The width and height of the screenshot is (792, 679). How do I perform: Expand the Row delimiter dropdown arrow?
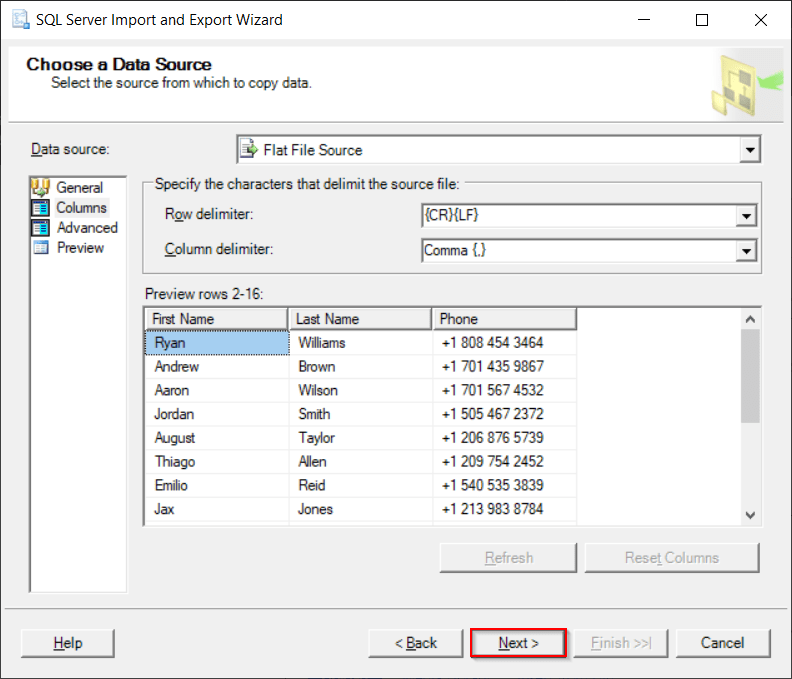point(746,216)
